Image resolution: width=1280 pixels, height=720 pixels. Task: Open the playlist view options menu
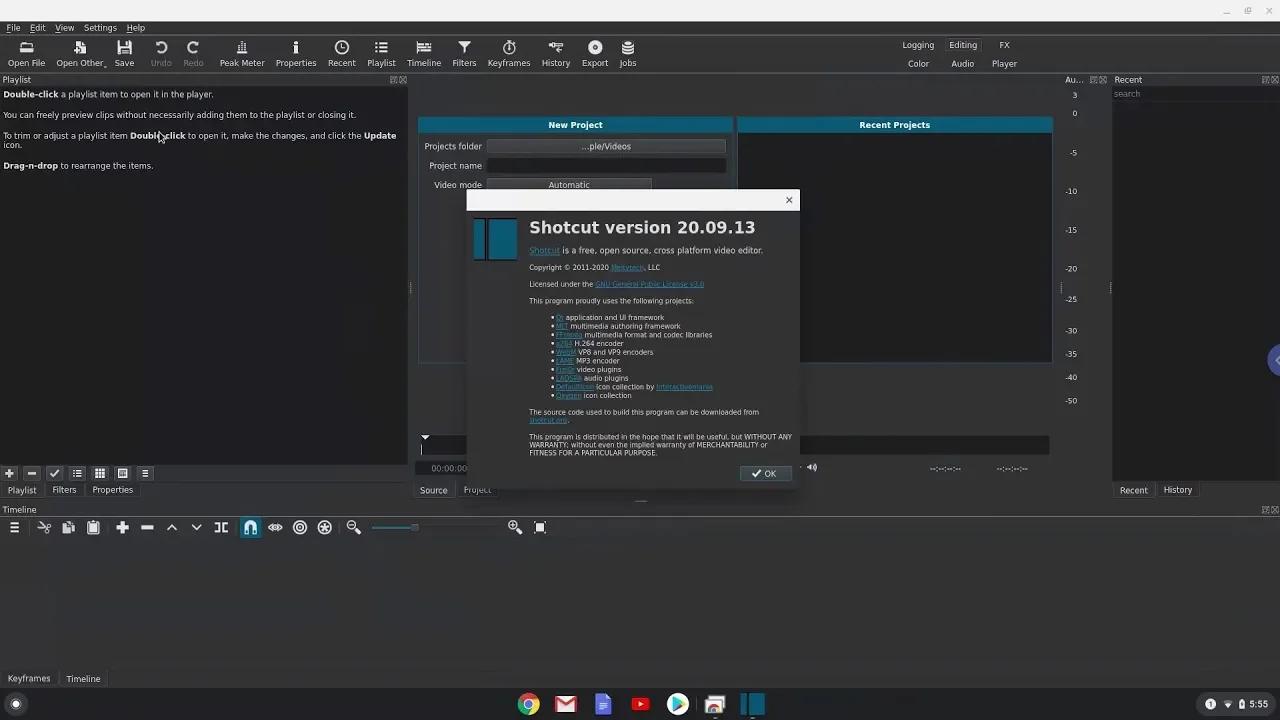click(x=144, y=473)
